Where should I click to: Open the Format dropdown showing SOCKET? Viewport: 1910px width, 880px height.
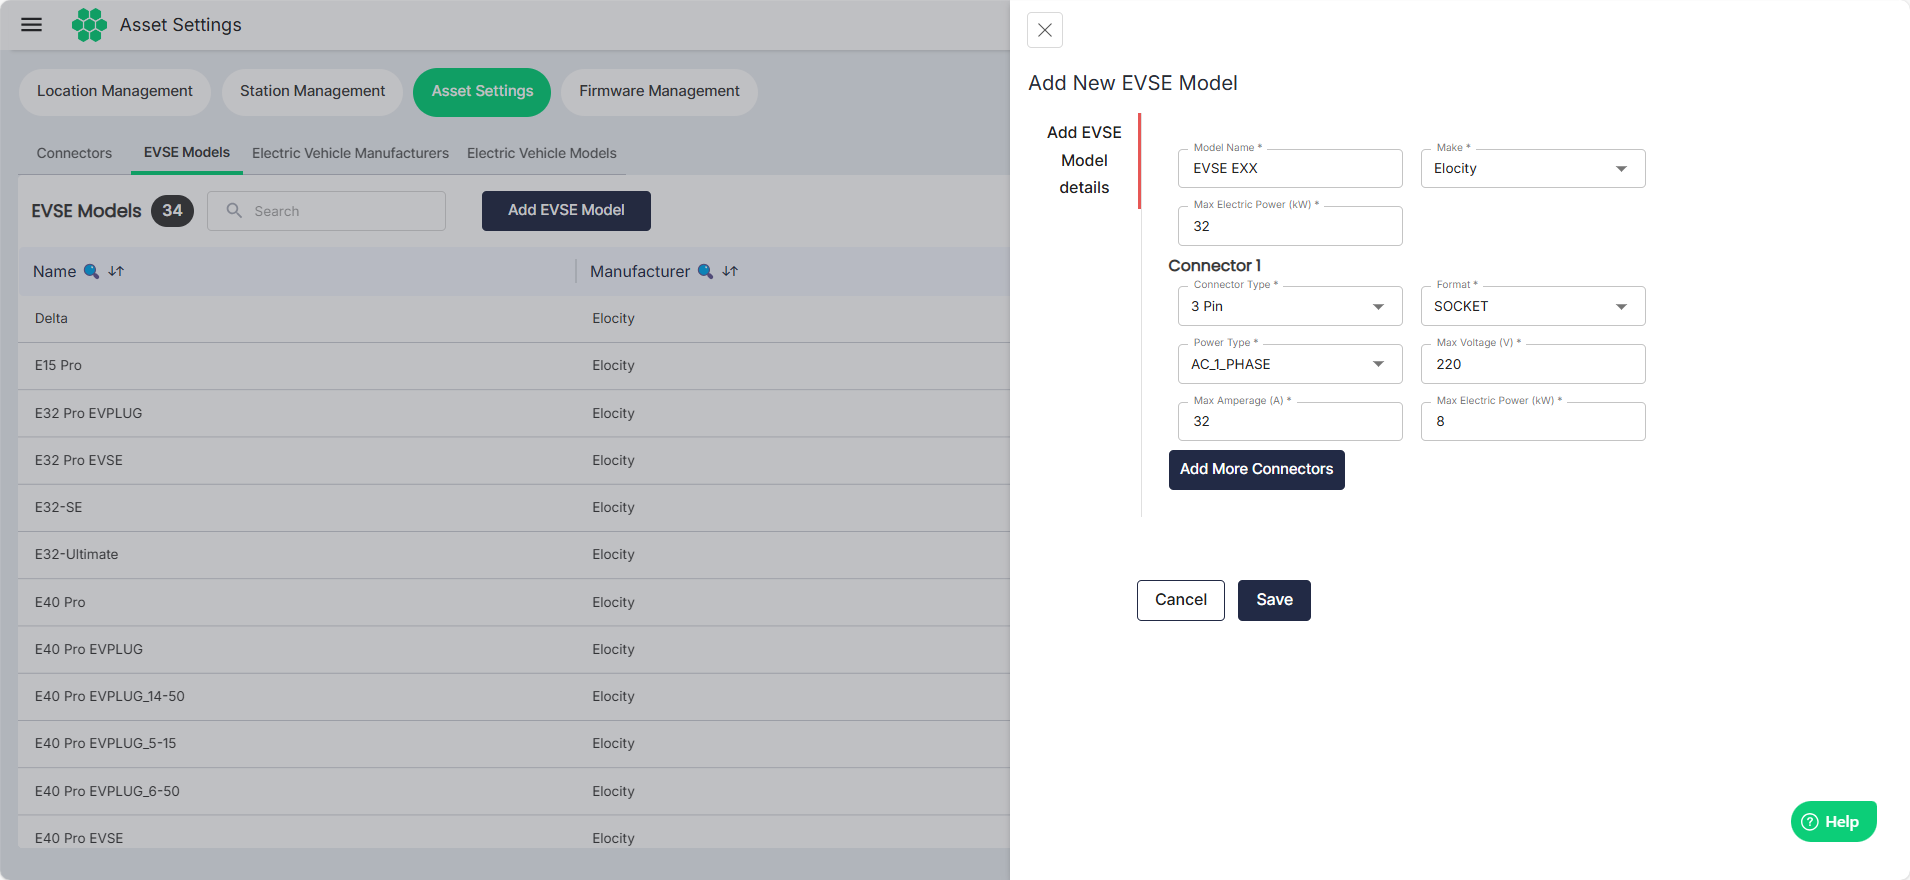1533,306
